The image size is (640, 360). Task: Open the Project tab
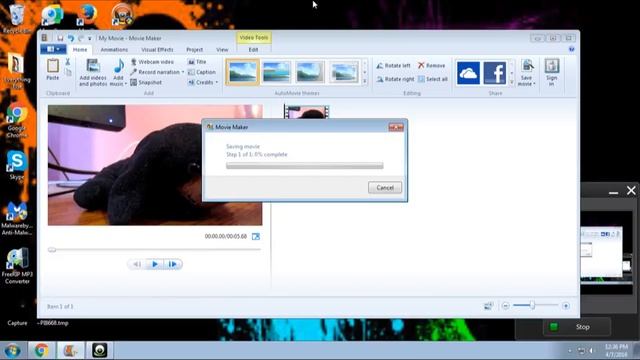coord(194,49)
